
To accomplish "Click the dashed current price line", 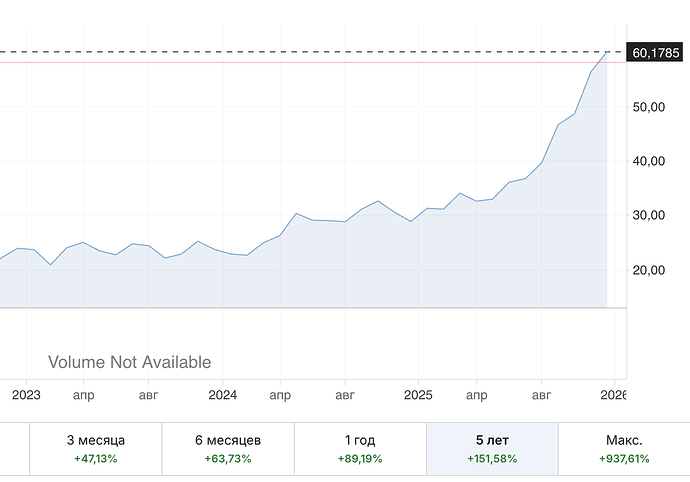I will [x=300, y=51].
